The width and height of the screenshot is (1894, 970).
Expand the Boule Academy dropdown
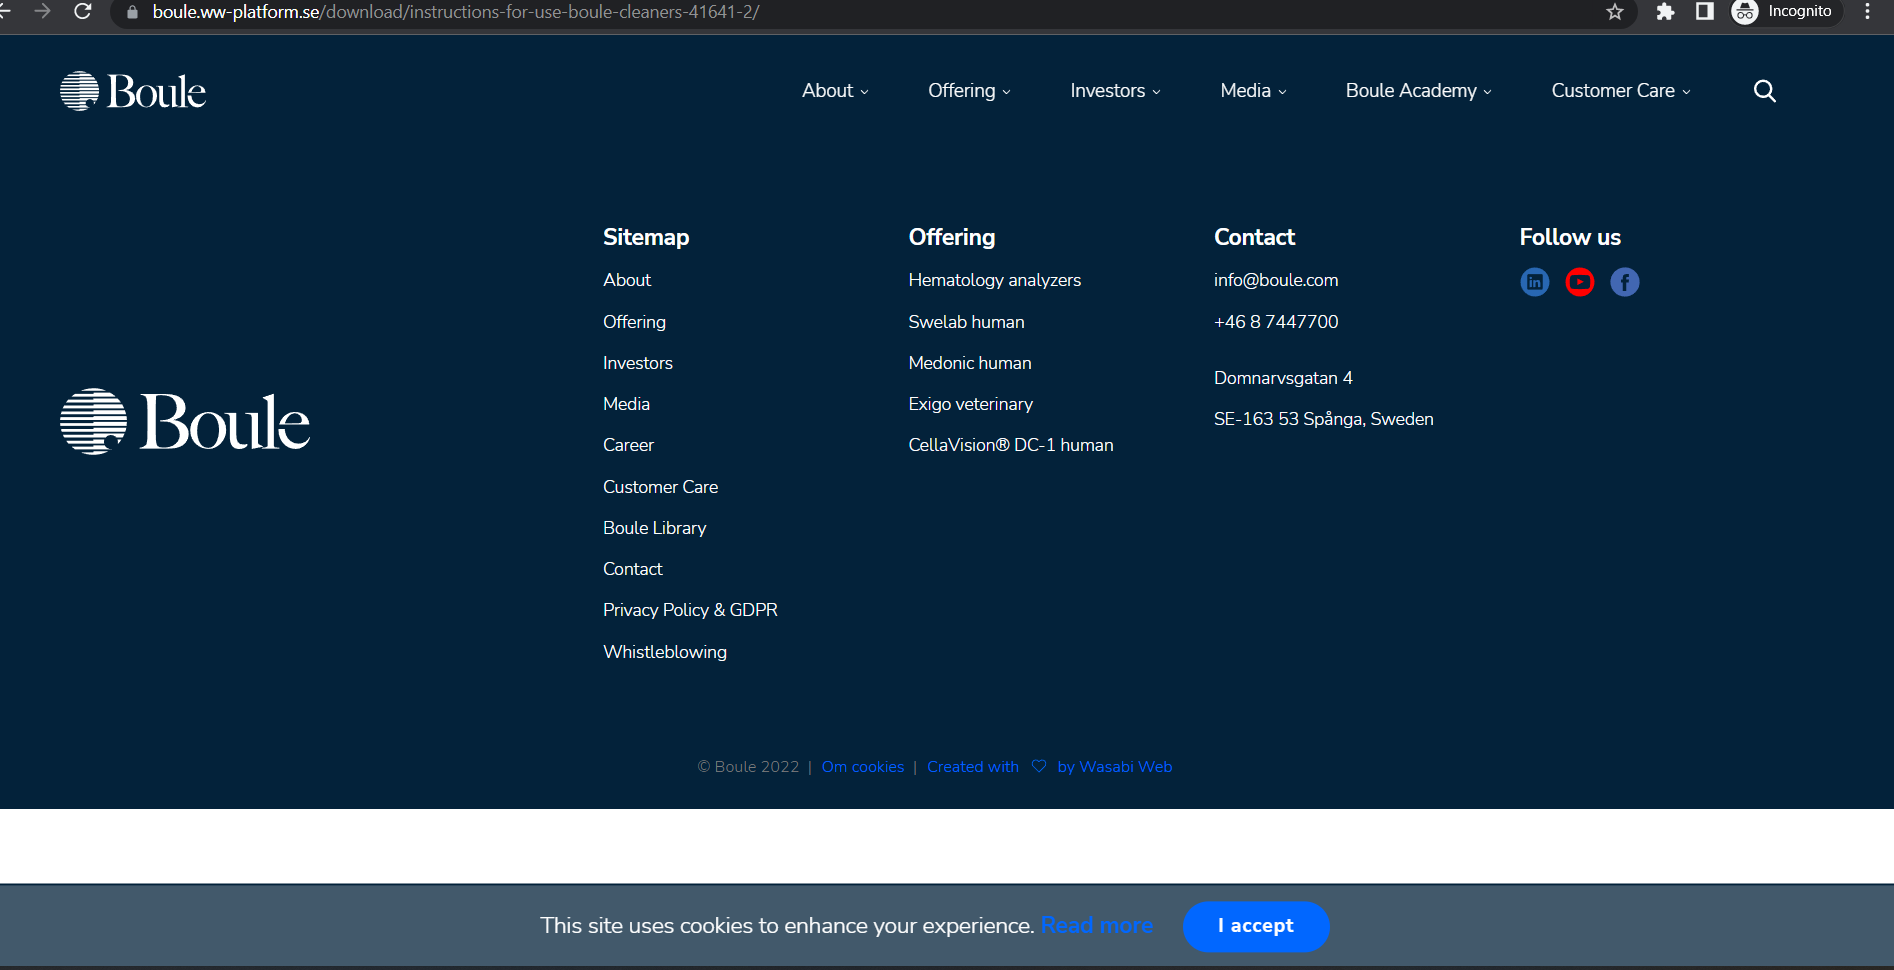coord(1418,91)
